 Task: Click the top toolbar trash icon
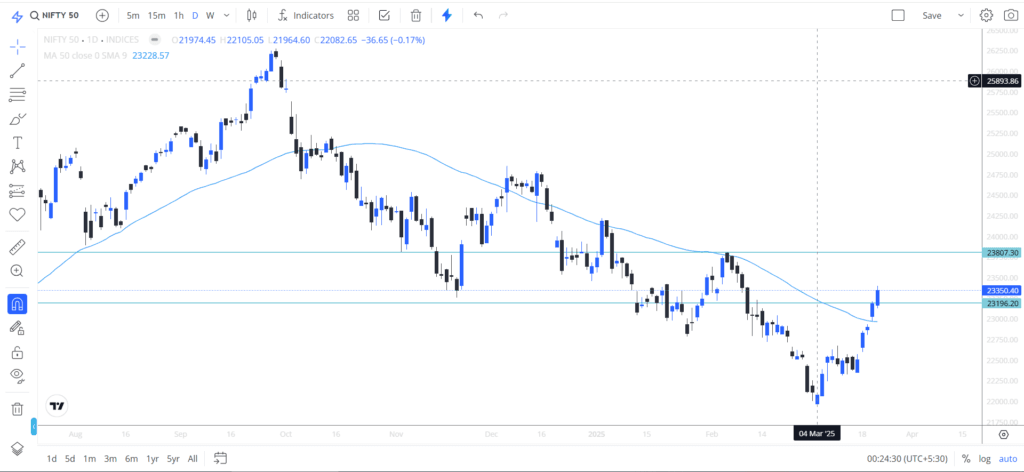tap(416, 15)
